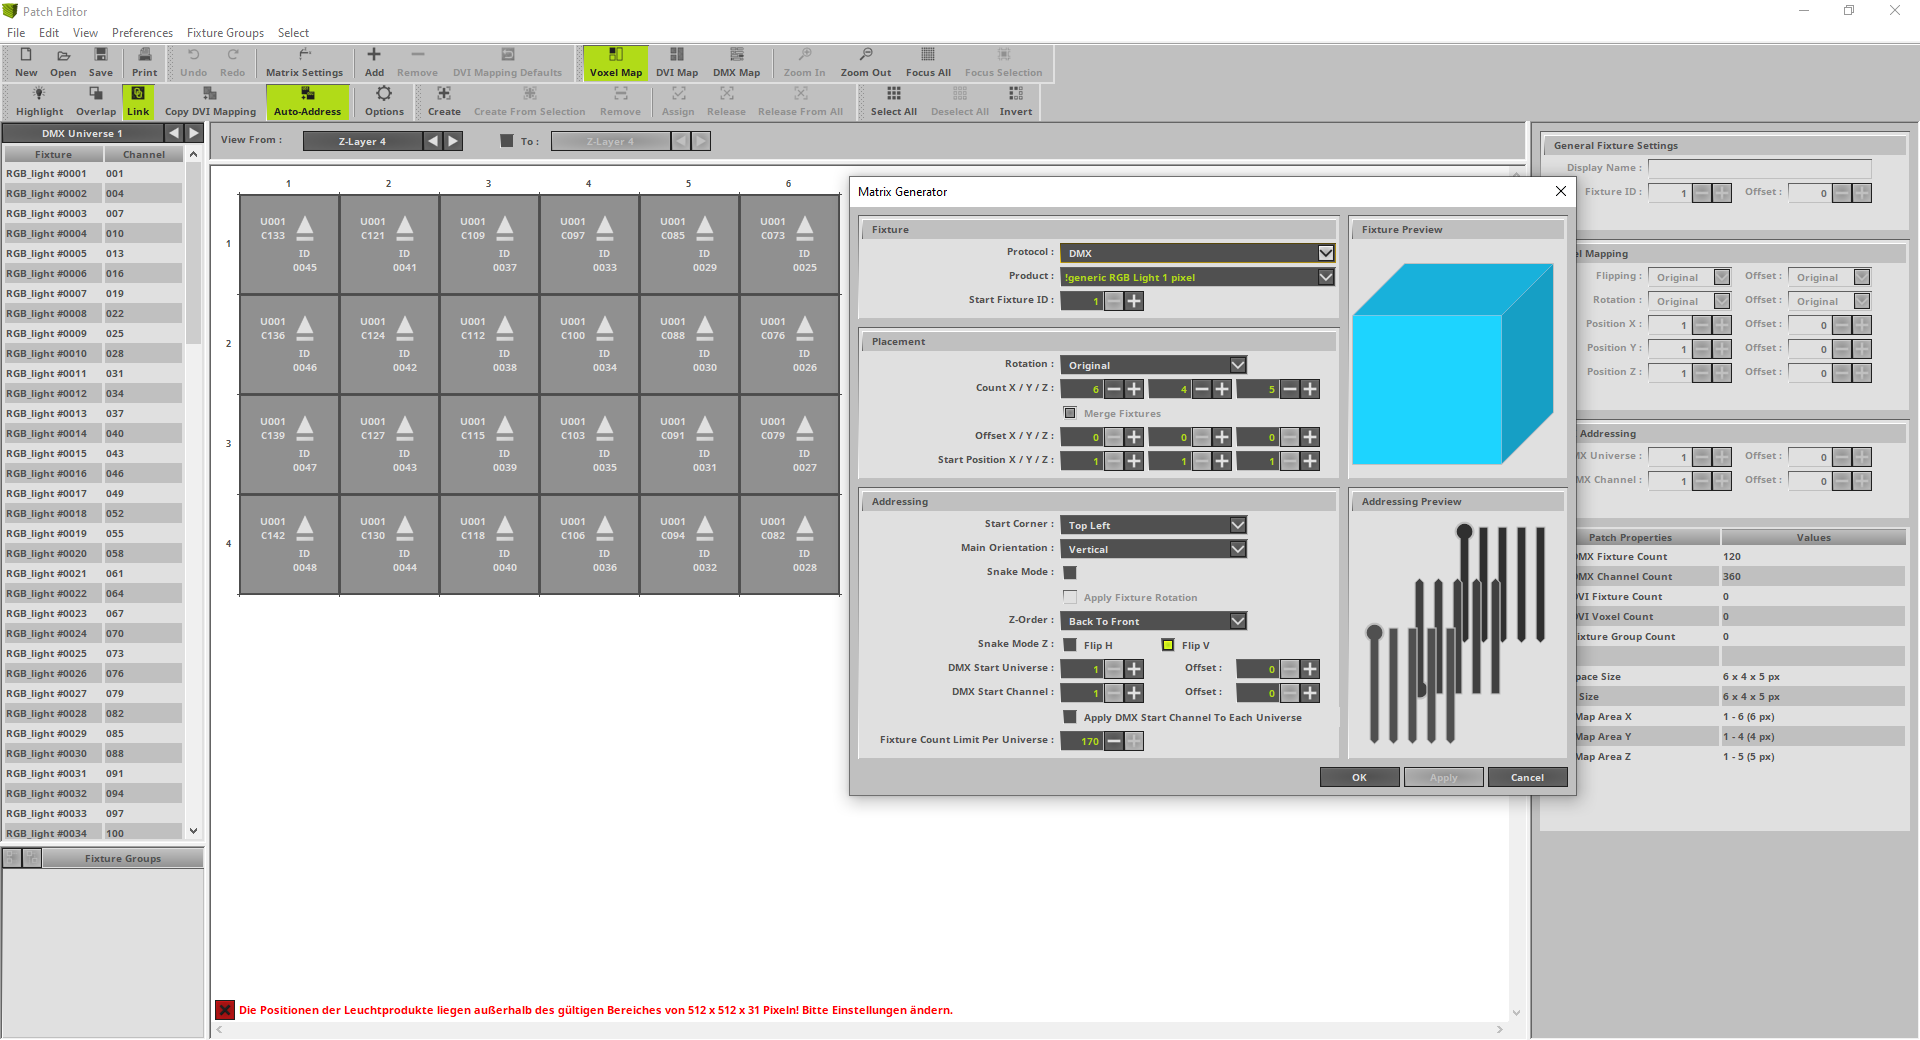Image resolution: width=1920 pixels, height=1040 pixels.
Task: Toggle Flip V checkbox
Action: (1168, 645)
